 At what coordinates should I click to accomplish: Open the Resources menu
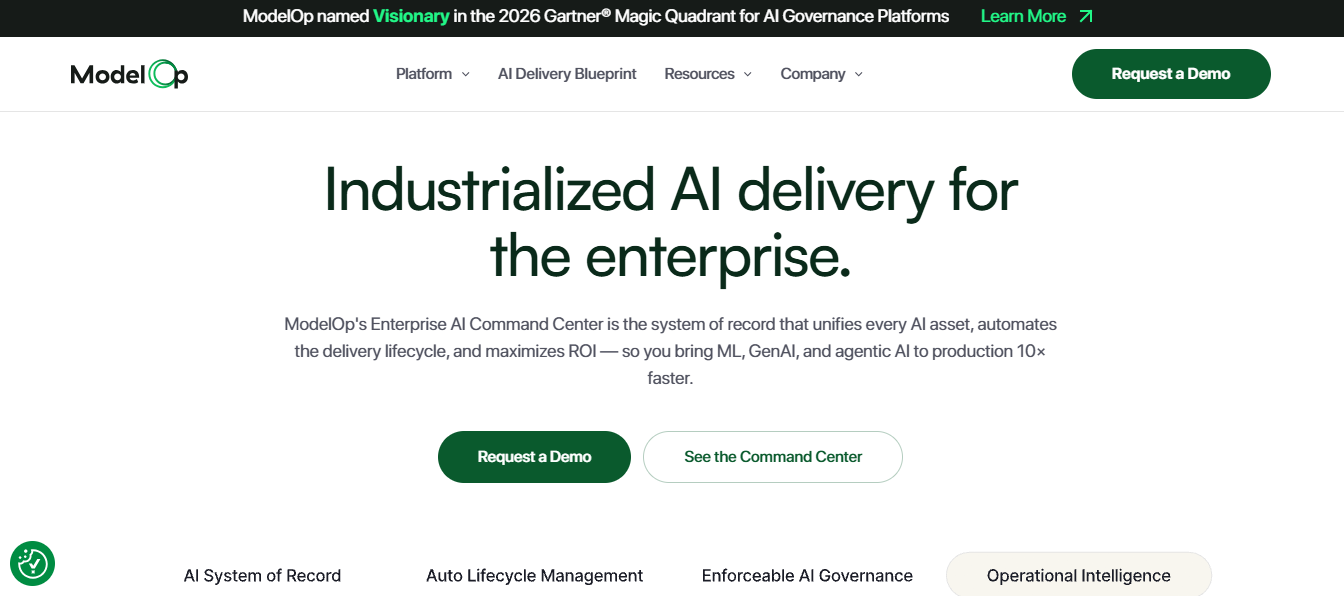(708, 74)
